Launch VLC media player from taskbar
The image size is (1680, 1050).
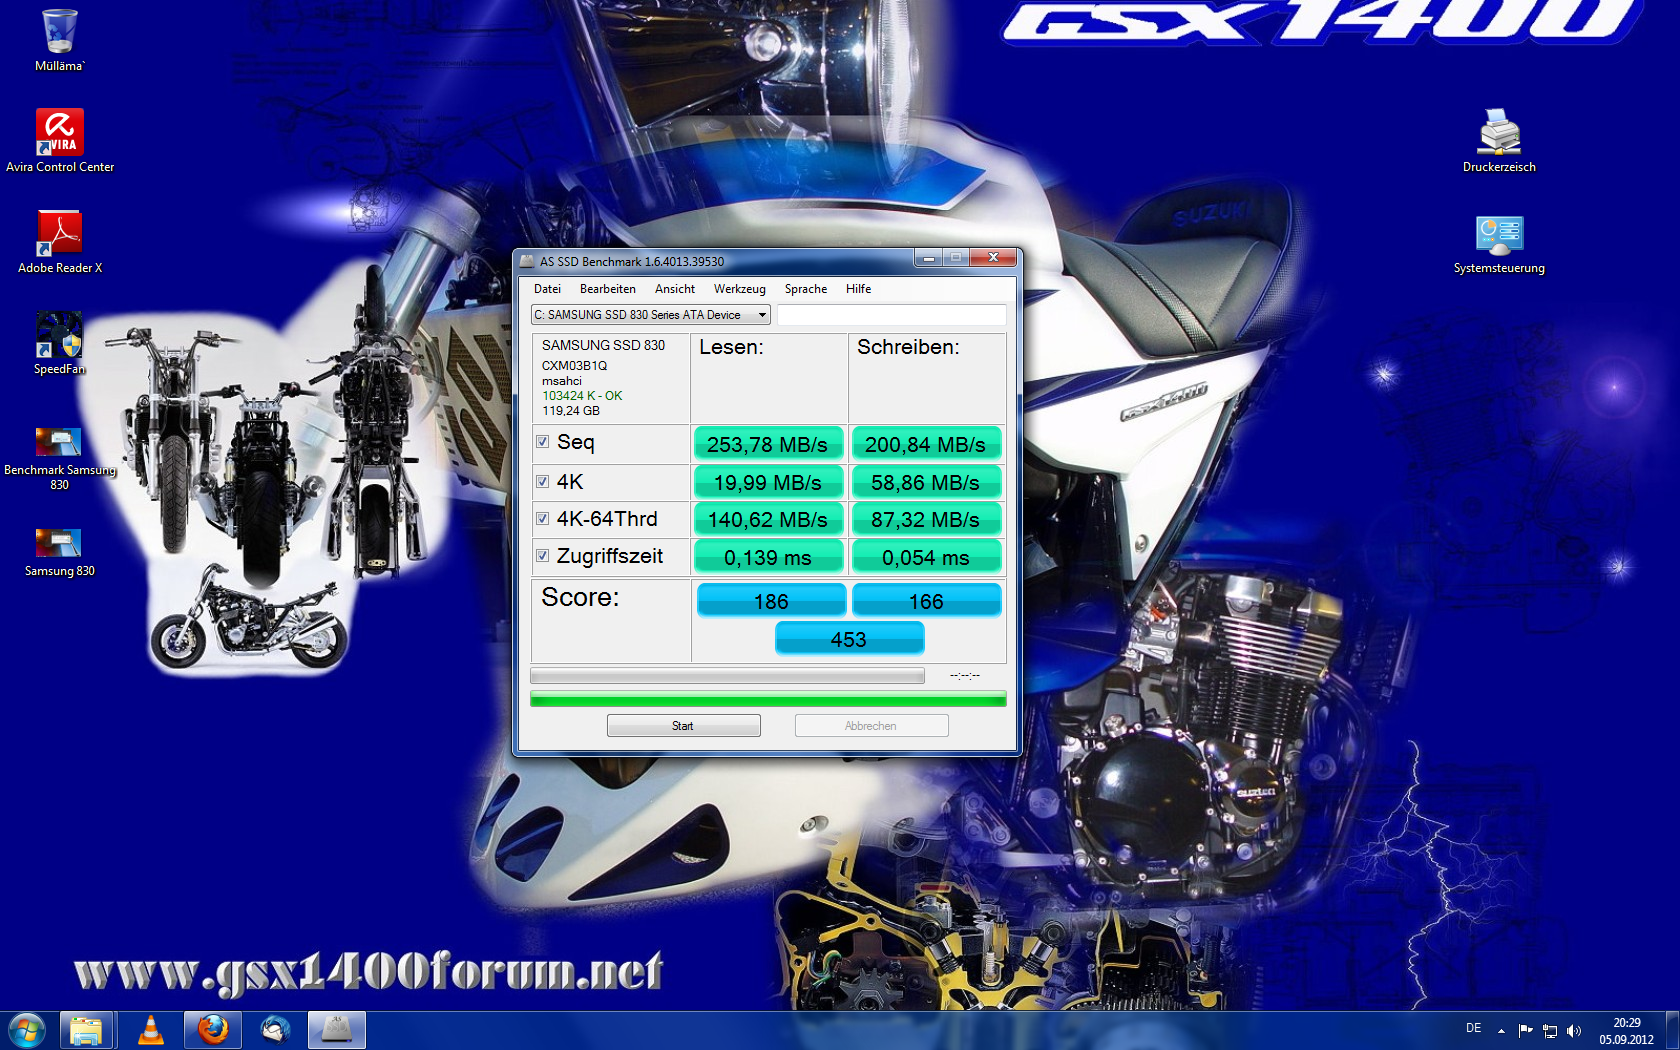click(x=151, y=1030)
